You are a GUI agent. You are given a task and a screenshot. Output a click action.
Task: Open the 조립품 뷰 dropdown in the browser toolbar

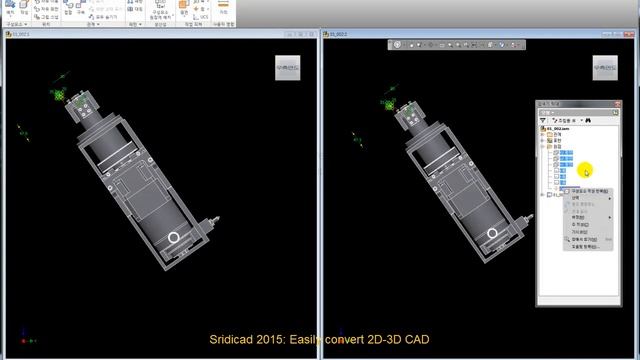click(x=582, y=120)
